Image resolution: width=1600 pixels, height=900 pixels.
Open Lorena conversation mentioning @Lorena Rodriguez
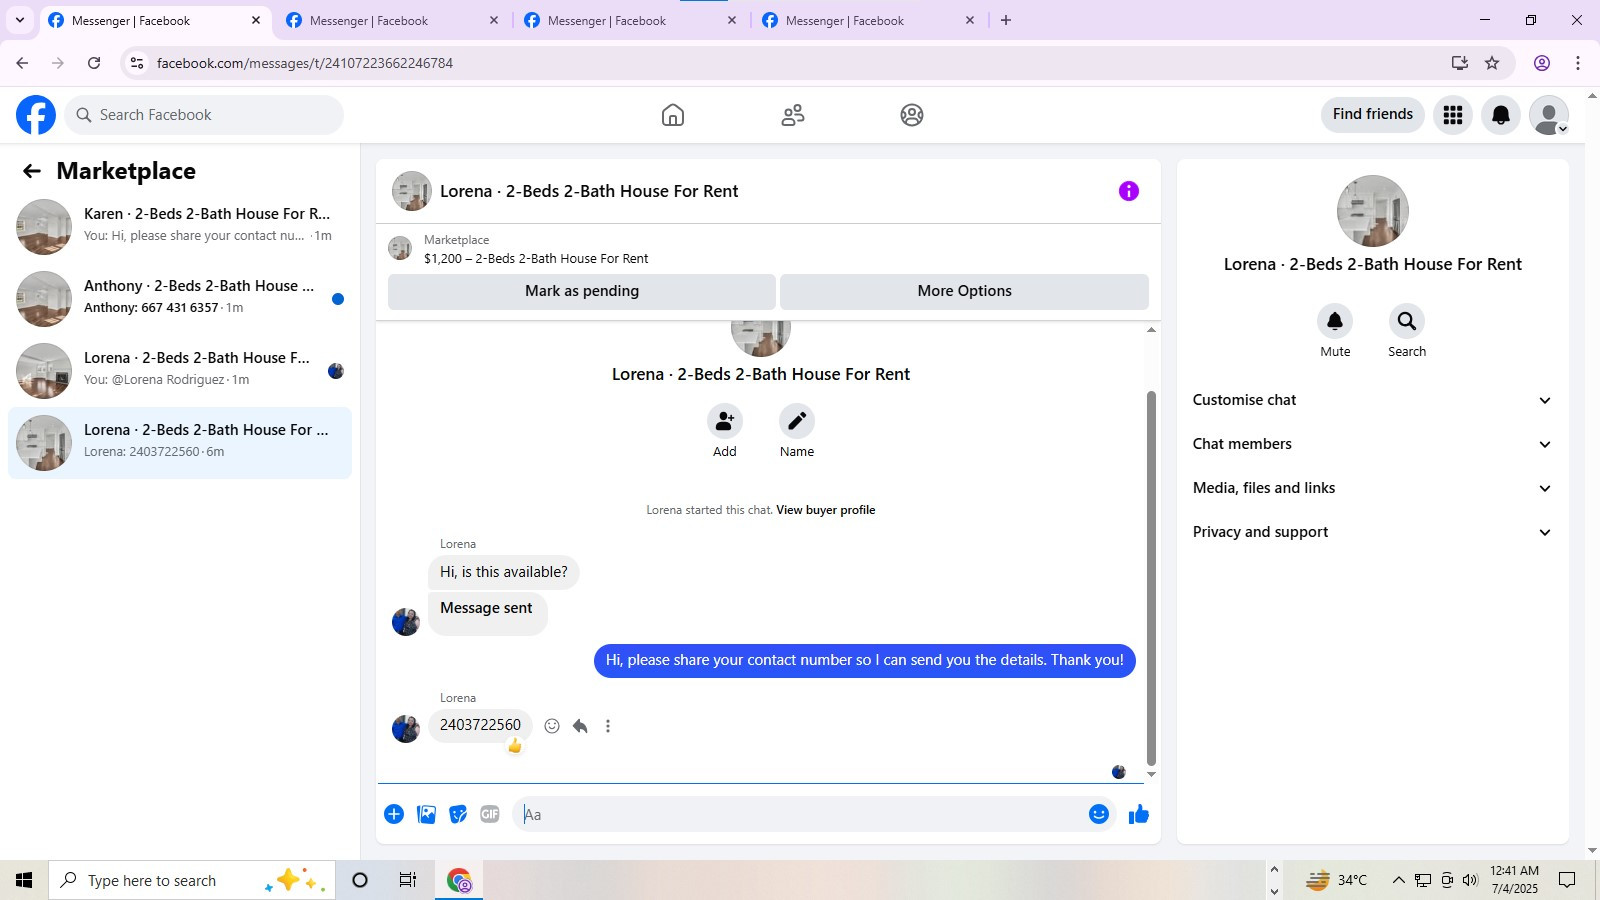180,371
